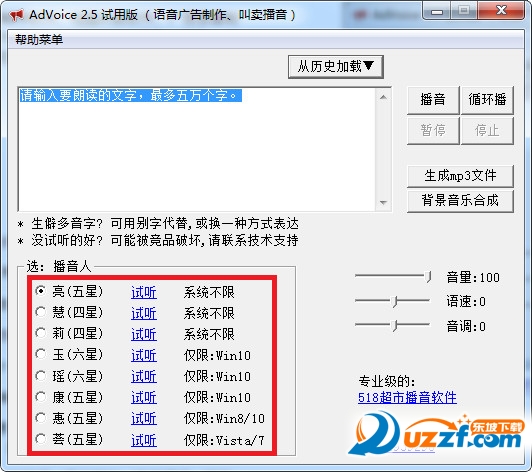Open the 518超市播音软件 link
The height and width of the screenshot is (472, 532).
point(407,397)
